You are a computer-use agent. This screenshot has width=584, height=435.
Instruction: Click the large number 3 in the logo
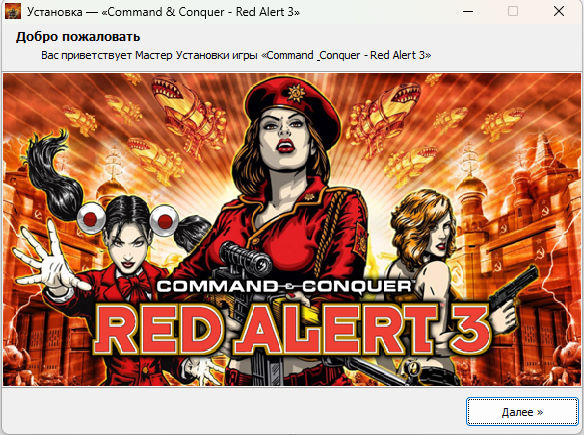coord(468,328)
